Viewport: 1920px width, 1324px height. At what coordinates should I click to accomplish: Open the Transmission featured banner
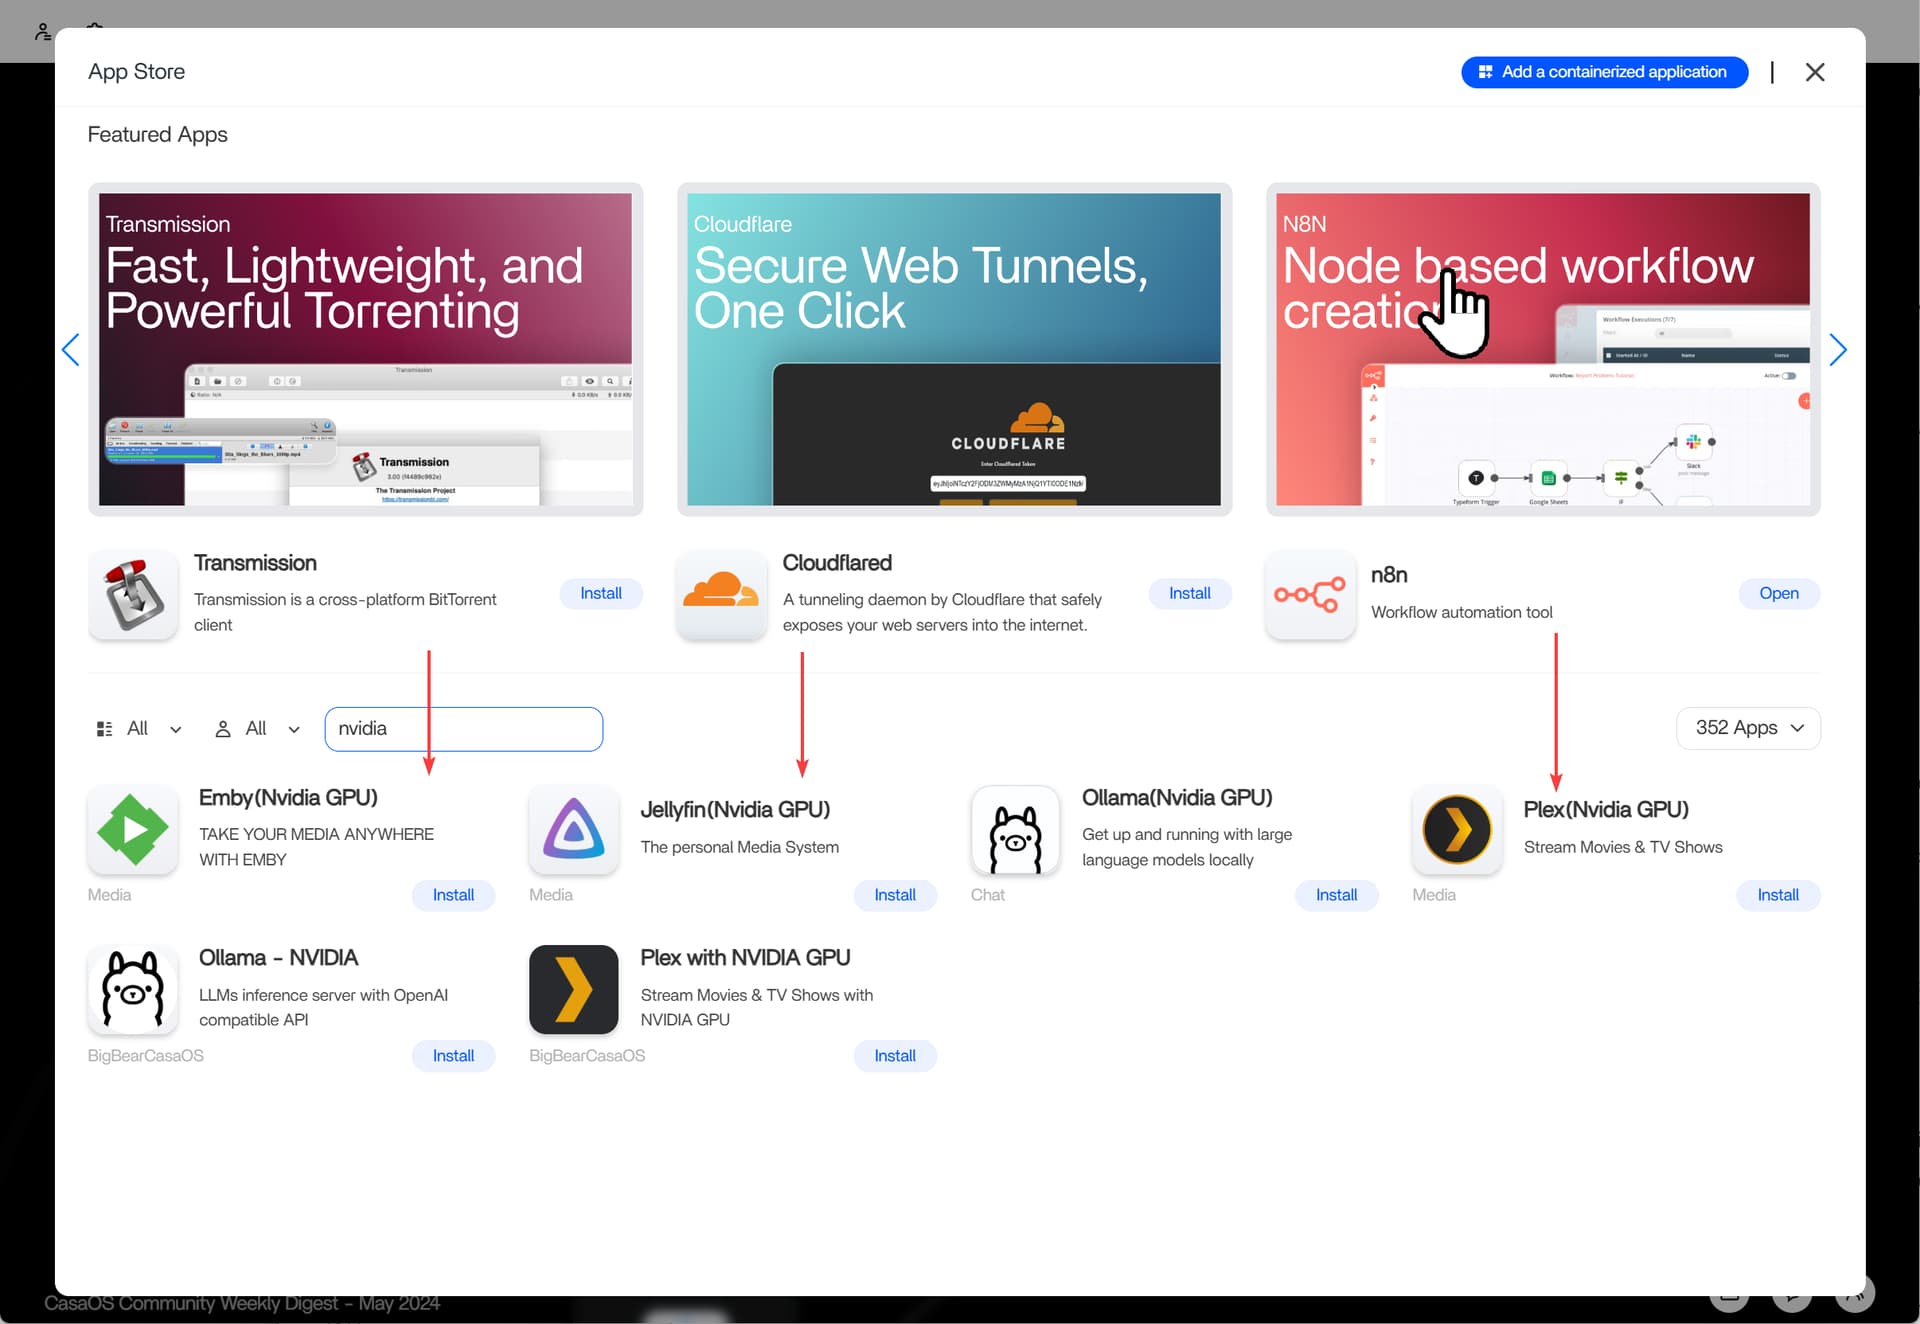(365, 349)
